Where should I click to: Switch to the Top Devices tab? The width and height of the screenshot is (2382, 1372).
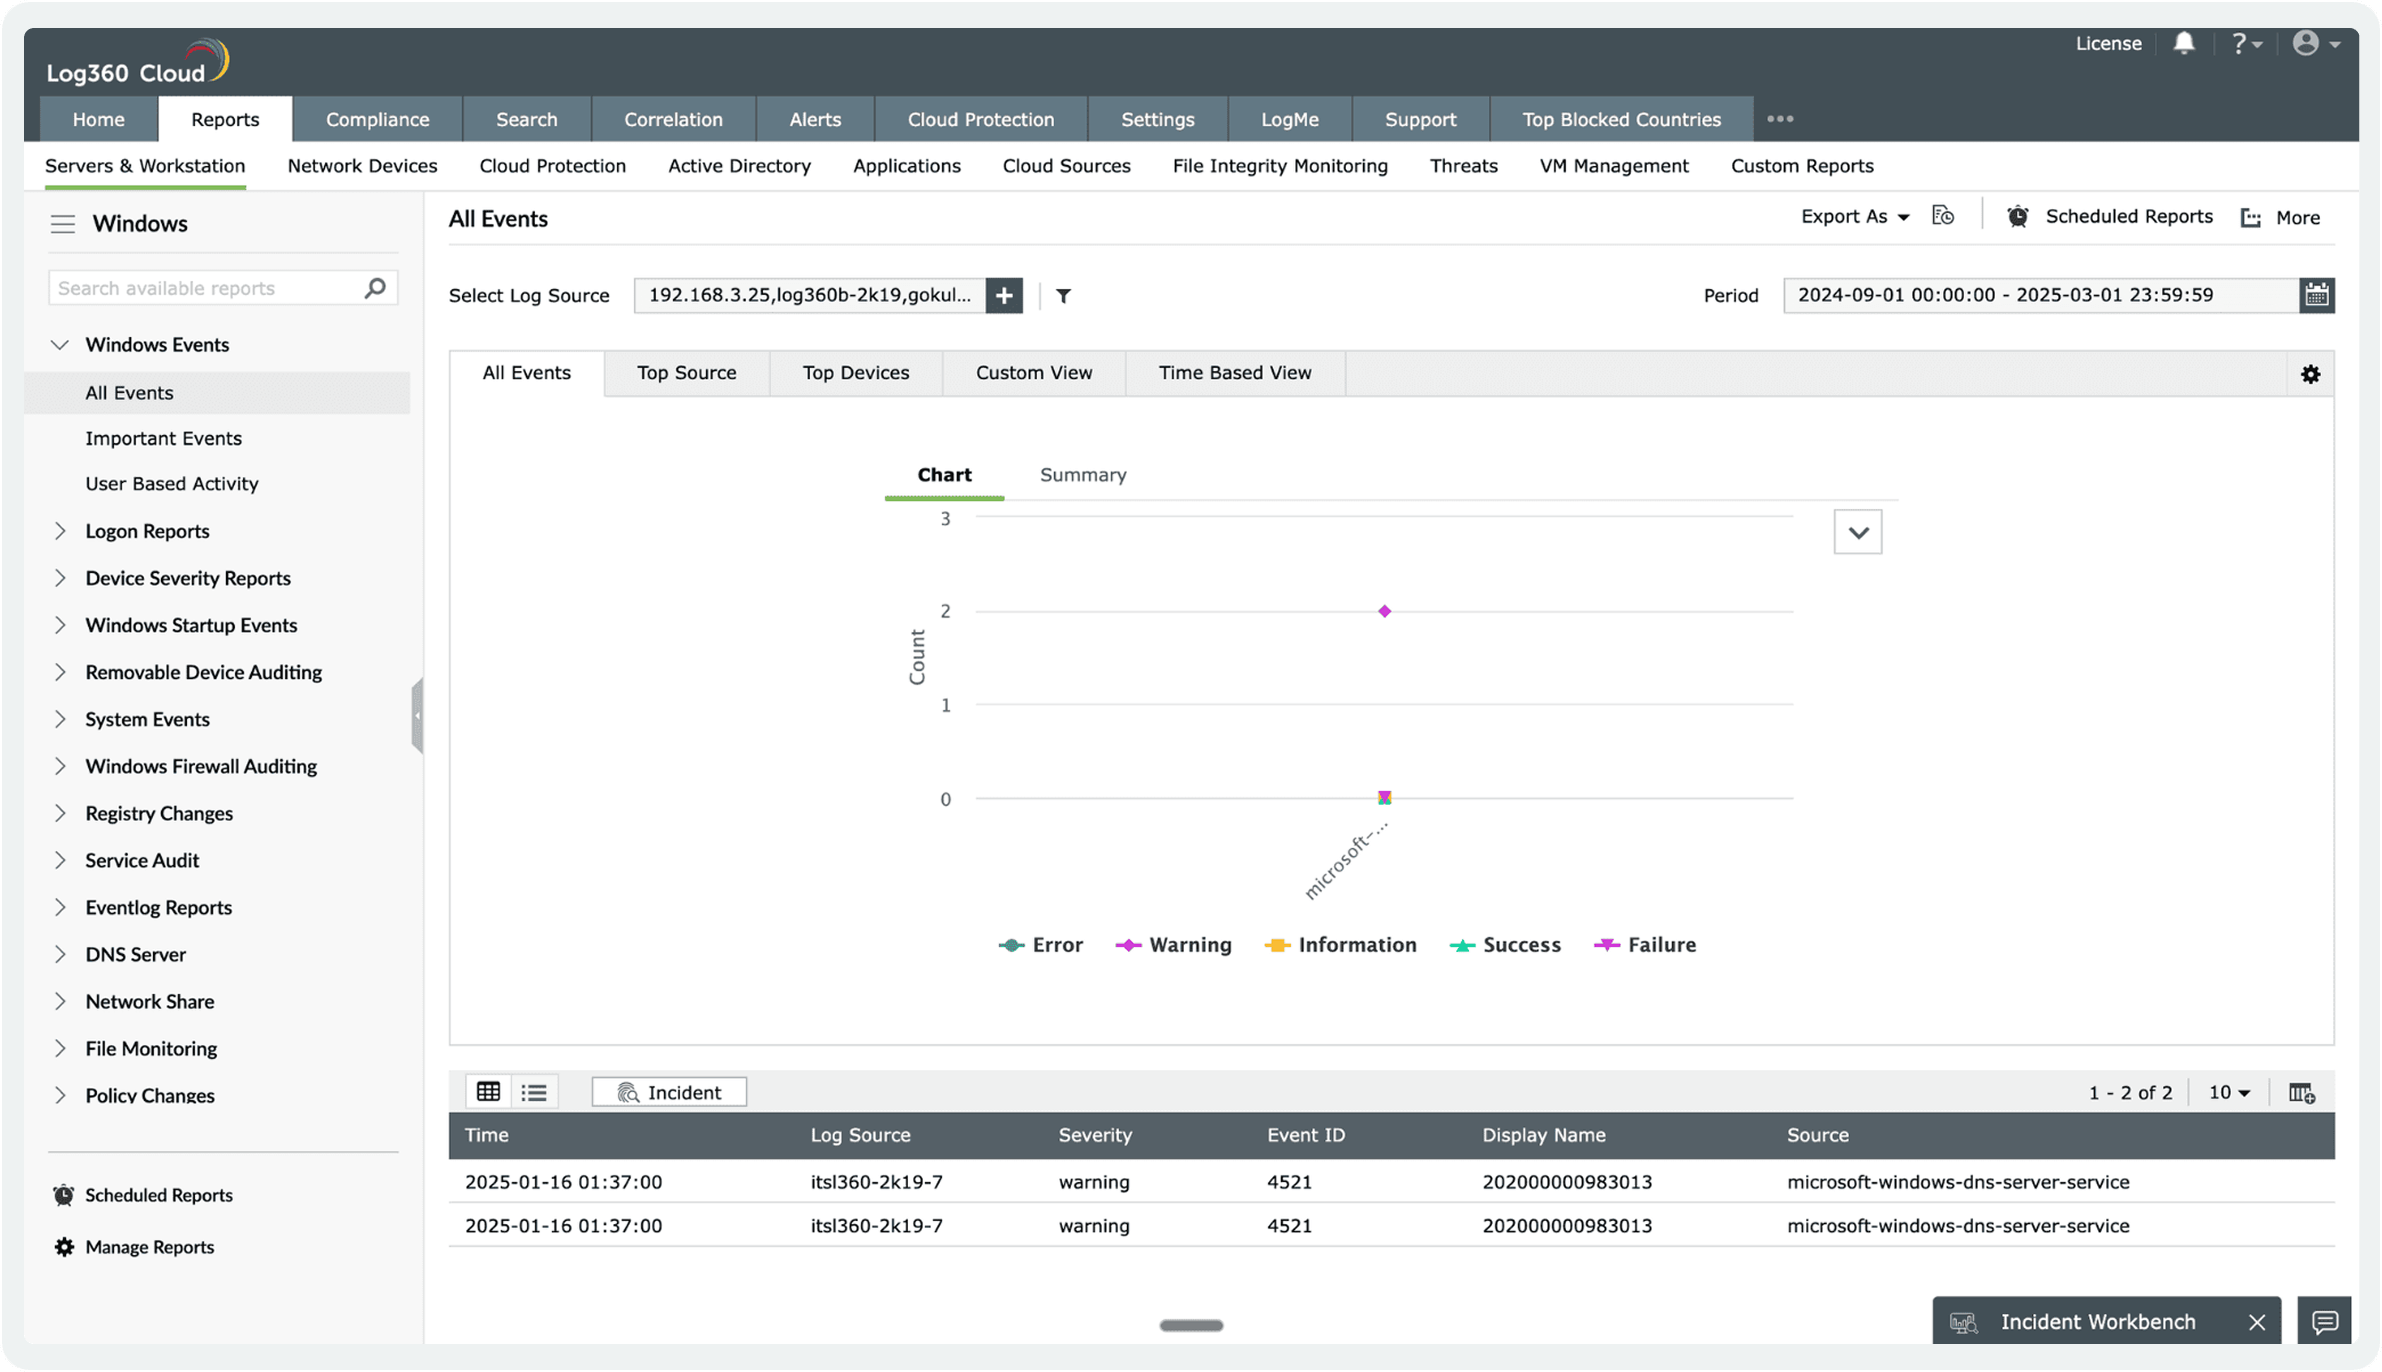856,373
